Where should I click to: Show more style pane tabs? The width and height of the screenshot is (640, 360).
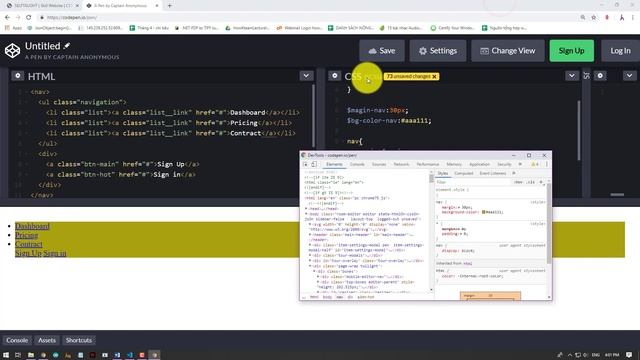514,173
